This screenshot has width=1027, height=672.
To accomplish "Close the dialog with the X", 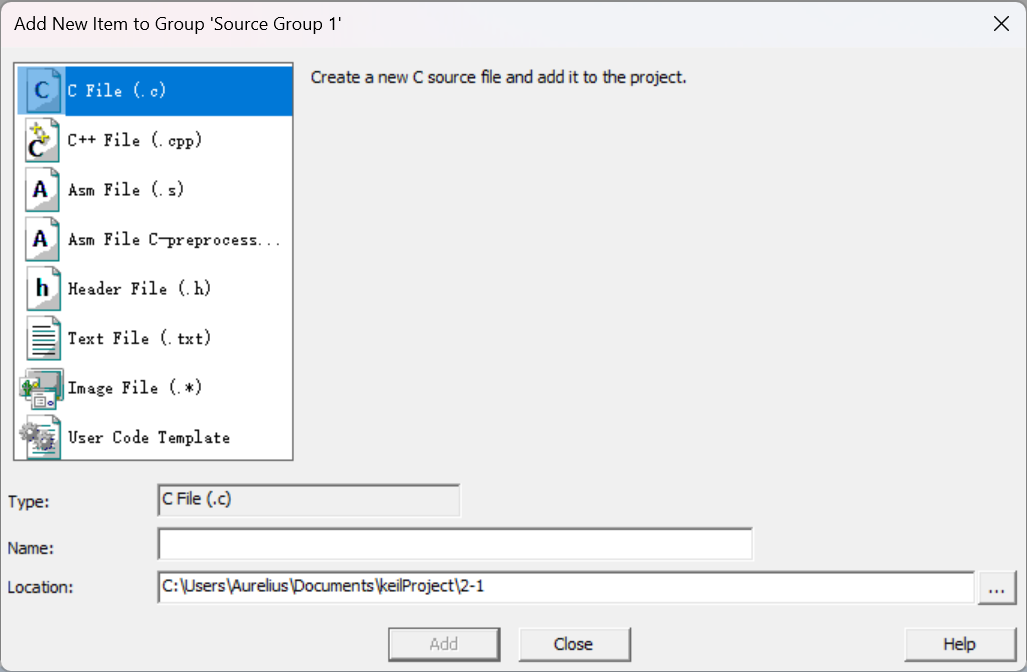I will click(1001, 24).
